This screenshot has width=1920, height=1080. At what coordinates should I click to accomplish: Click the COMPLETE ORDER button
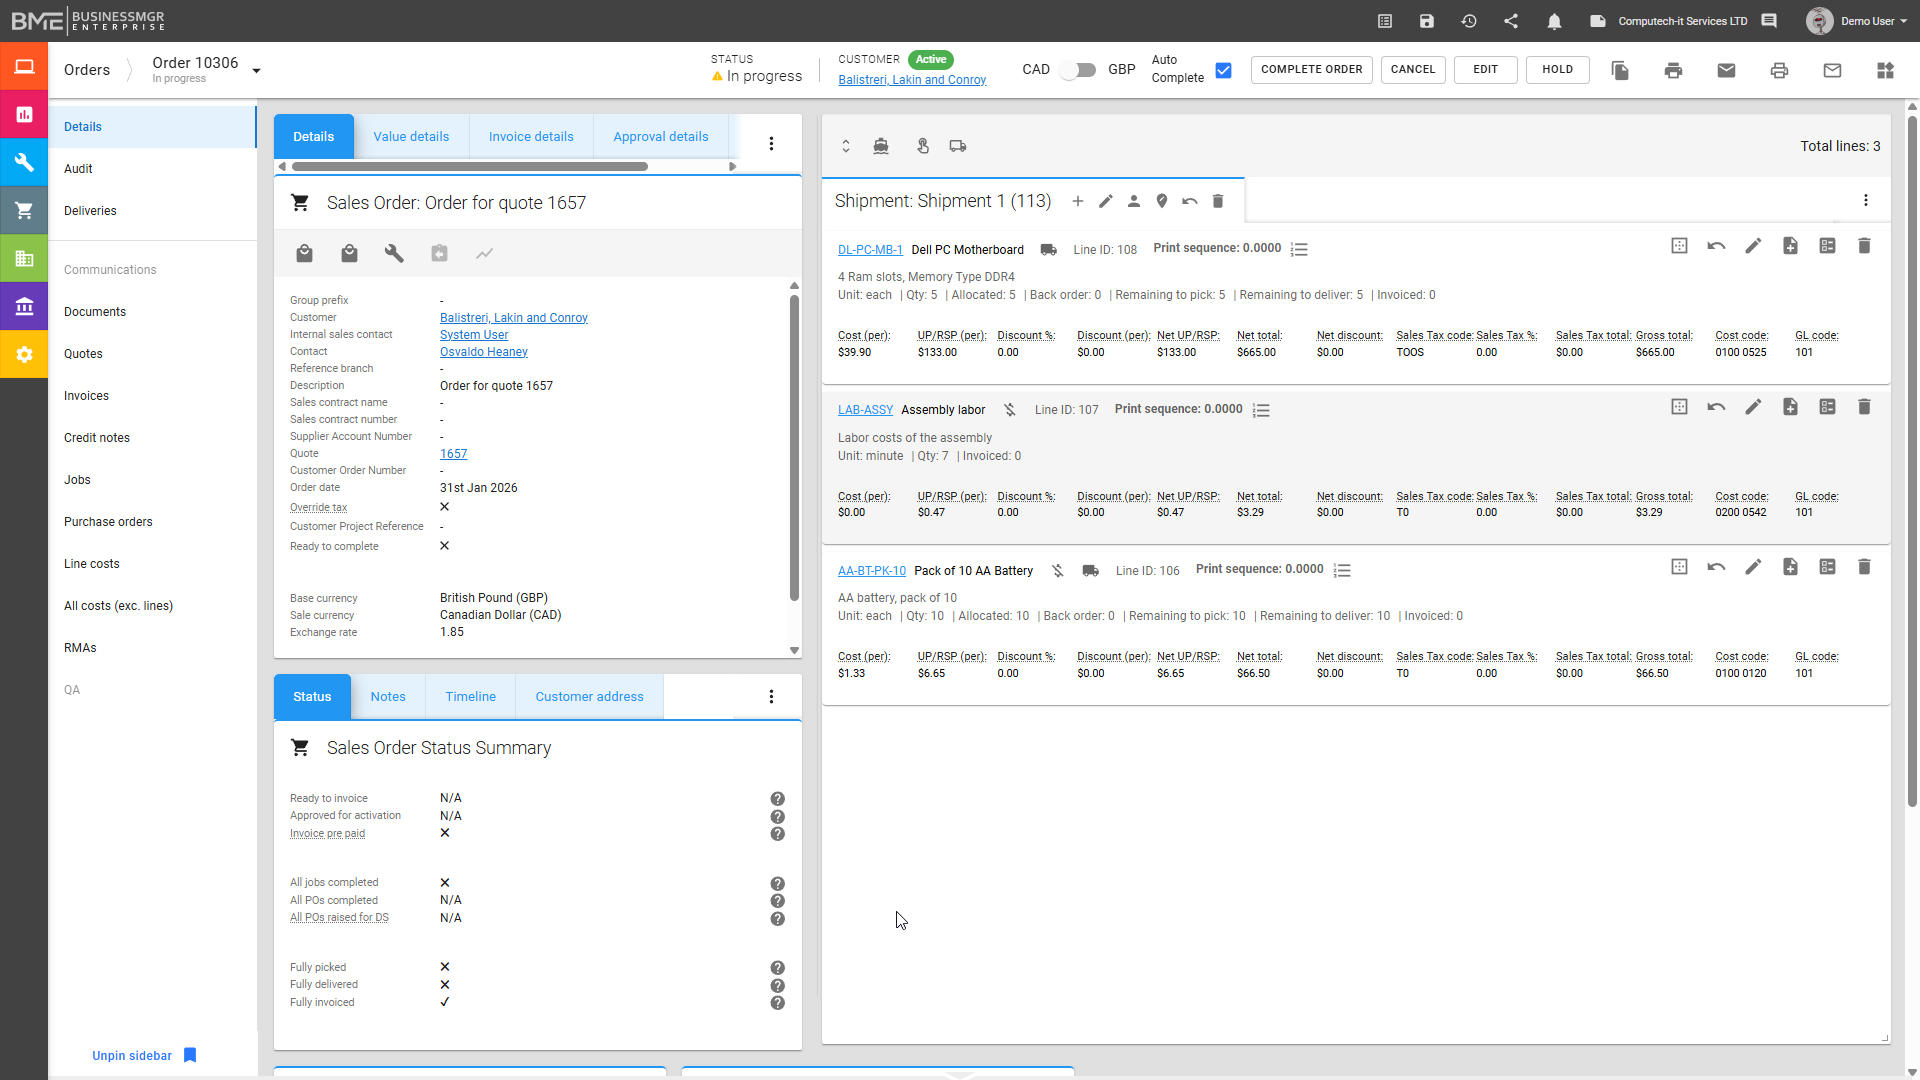click(1311, 70)
